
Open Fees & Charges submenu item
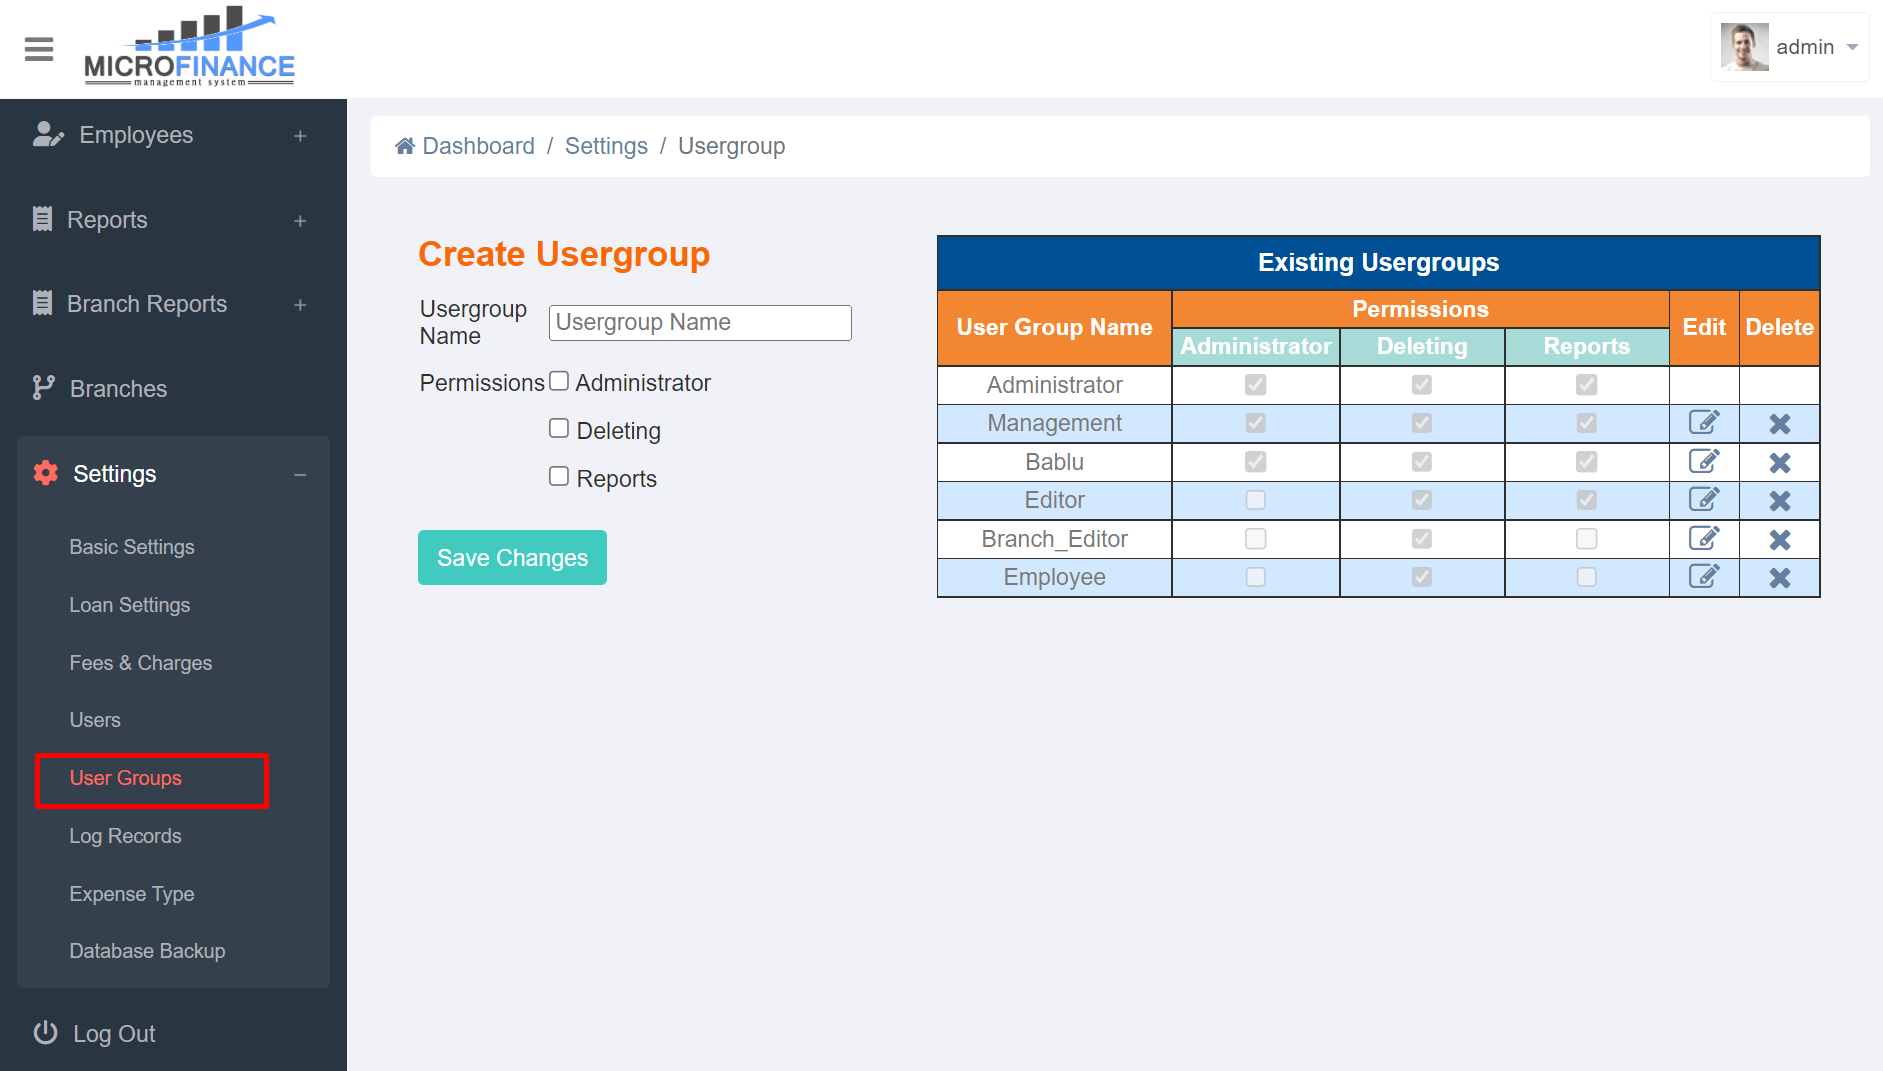[x=141, y=663]
